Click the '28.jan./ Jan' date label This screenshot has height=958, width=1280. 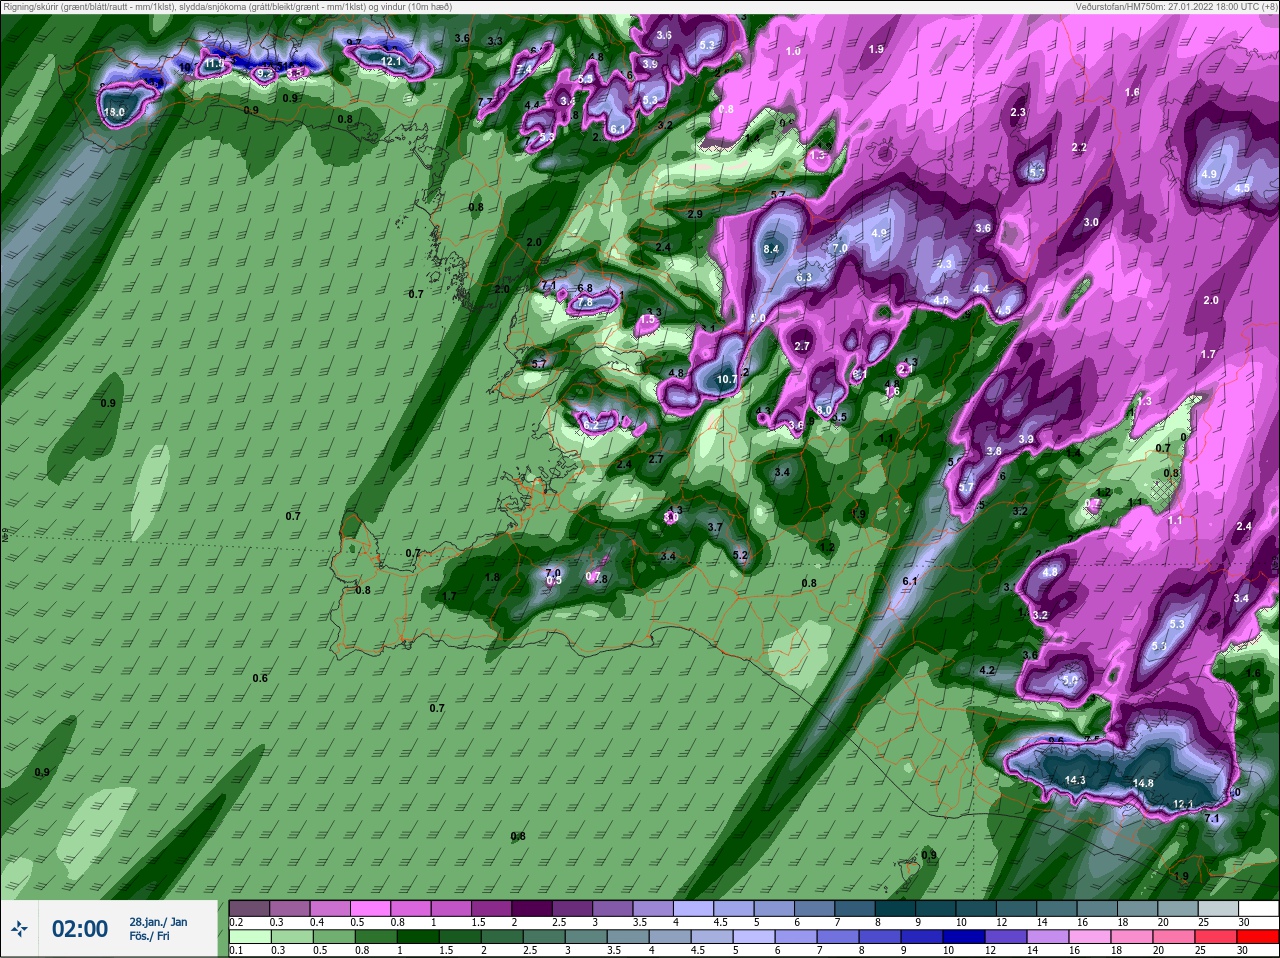pos(158,922)
